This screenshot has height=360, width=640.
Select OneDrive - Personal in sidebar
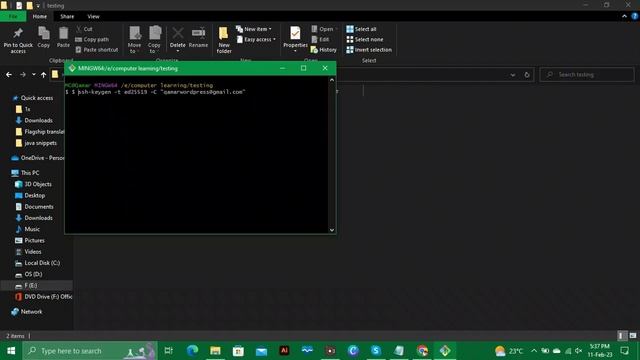[x=38, y=158]
